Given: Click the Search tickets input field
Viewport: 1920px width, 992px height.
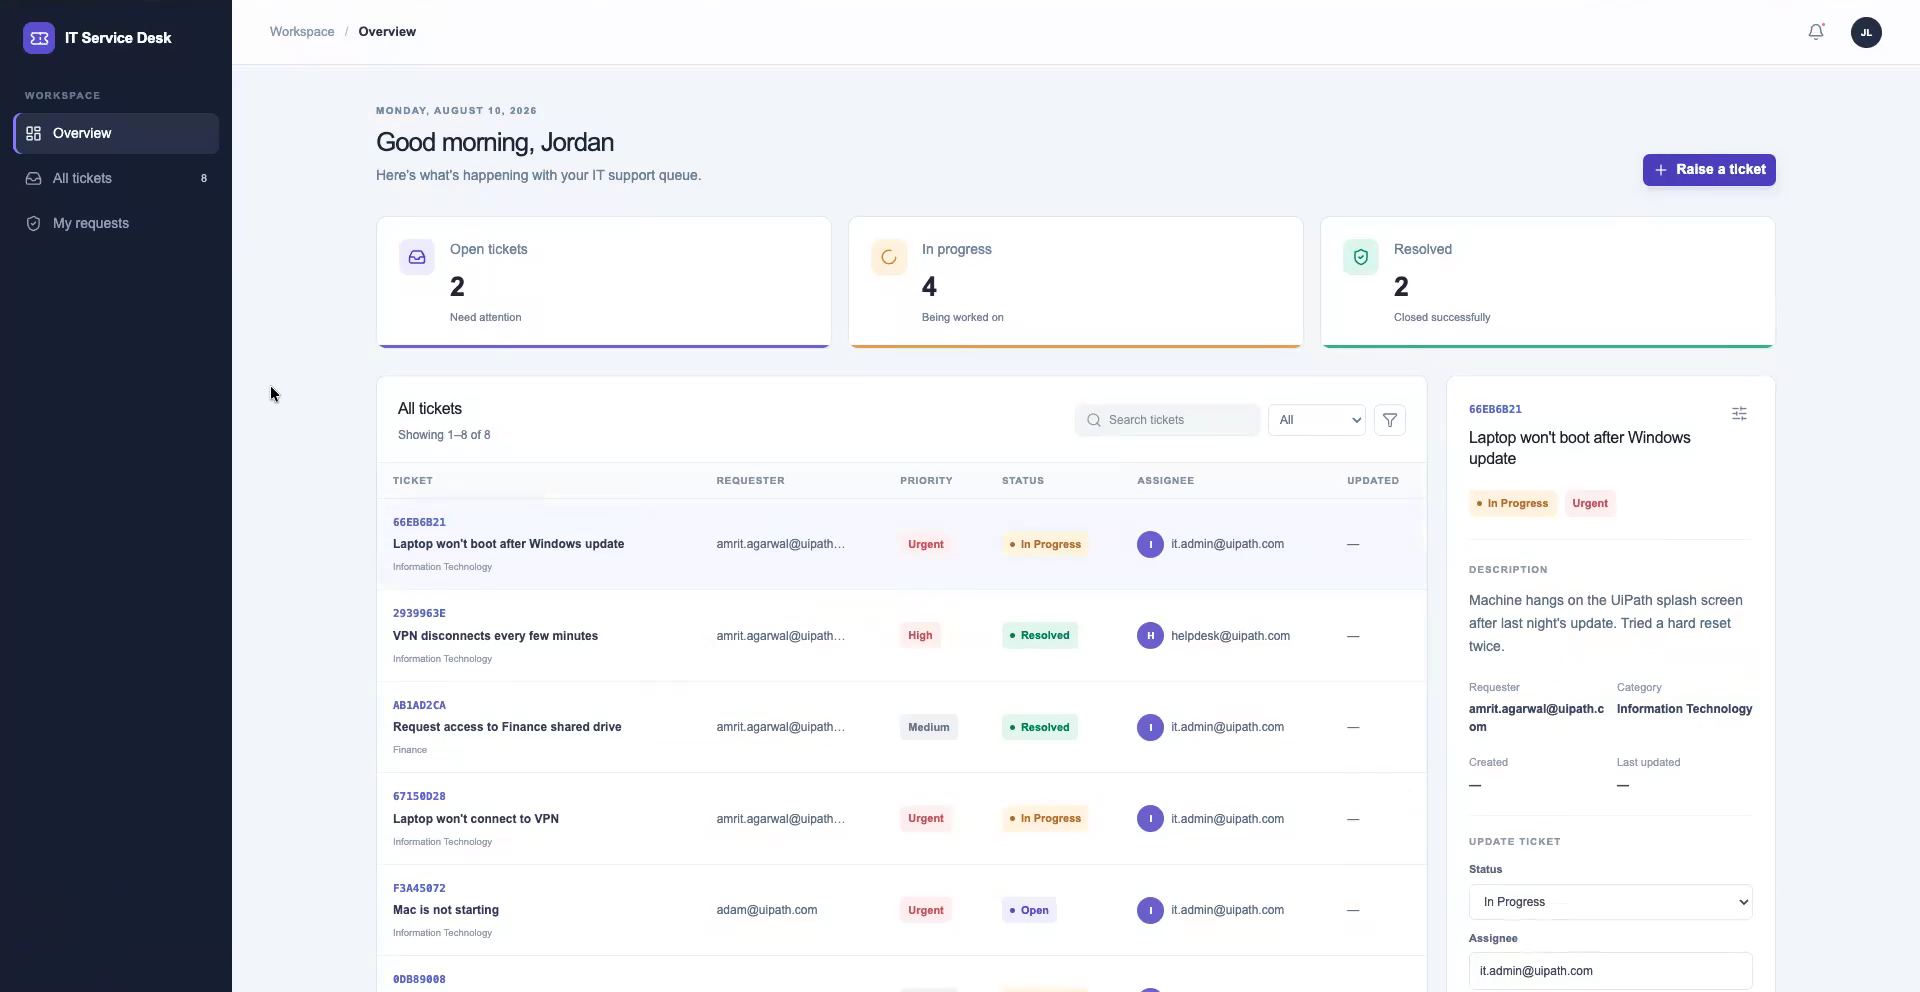Looking at the screenshot, I should click(x=1167, y=420).
